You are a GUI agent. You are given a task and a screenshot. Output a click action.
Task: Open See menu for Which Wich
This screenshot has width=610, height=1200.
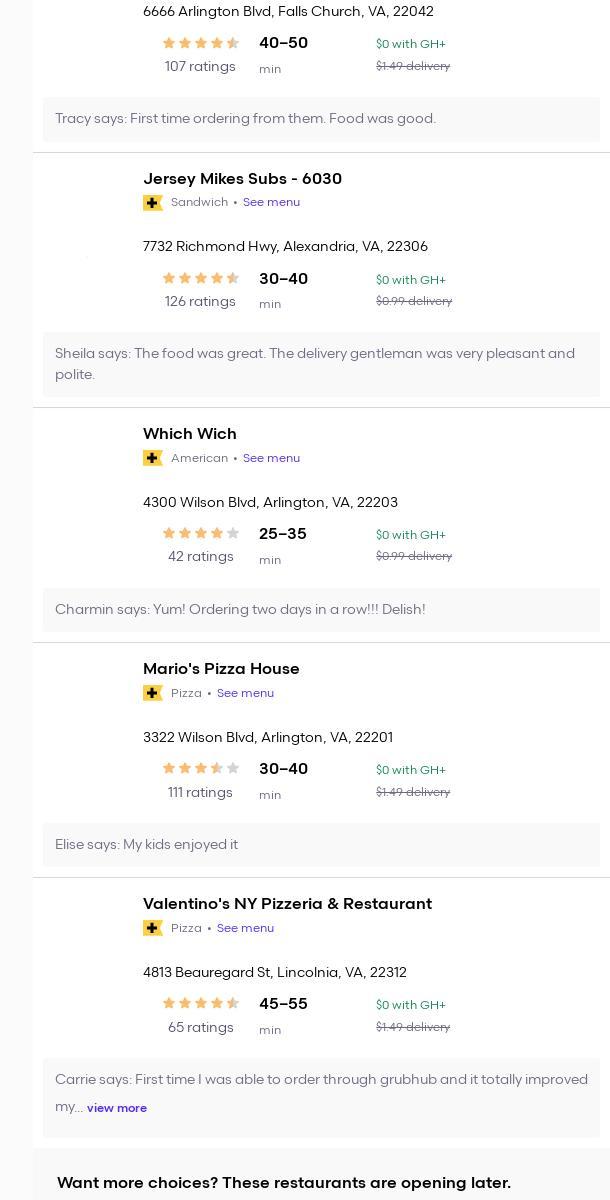point(271,458)
